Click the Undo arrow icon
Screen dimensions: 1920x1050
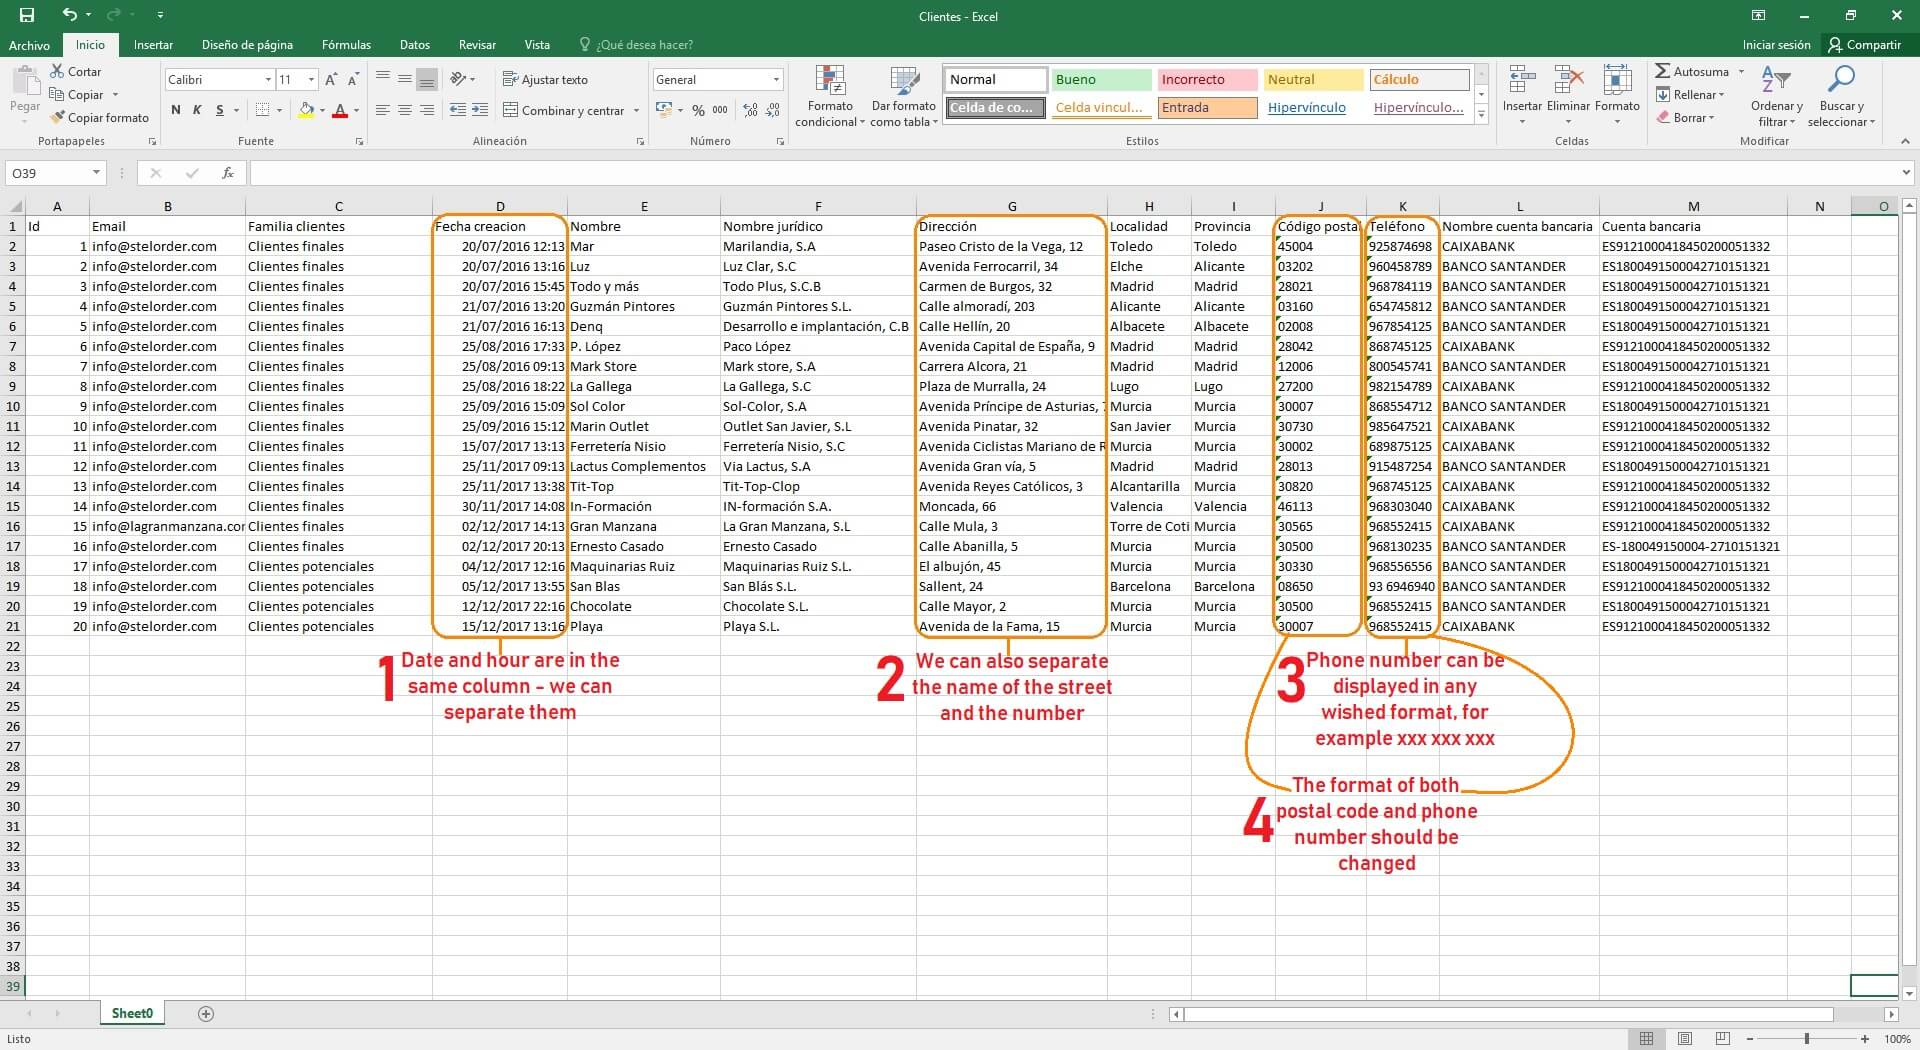[69, 15]
